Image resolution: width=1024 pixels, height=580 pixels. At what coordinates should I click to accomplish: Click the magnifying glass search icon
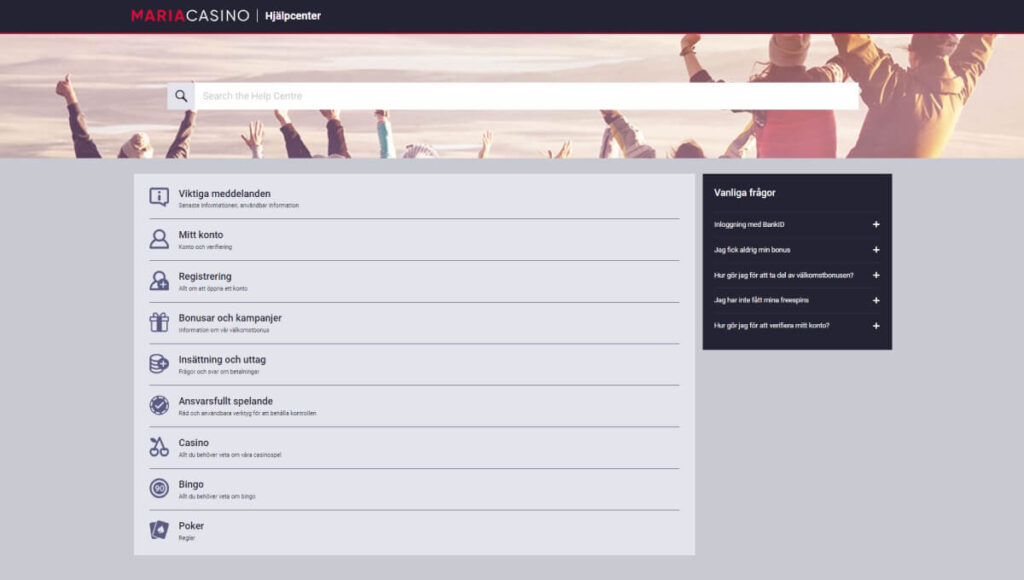[x=181, y=96]
